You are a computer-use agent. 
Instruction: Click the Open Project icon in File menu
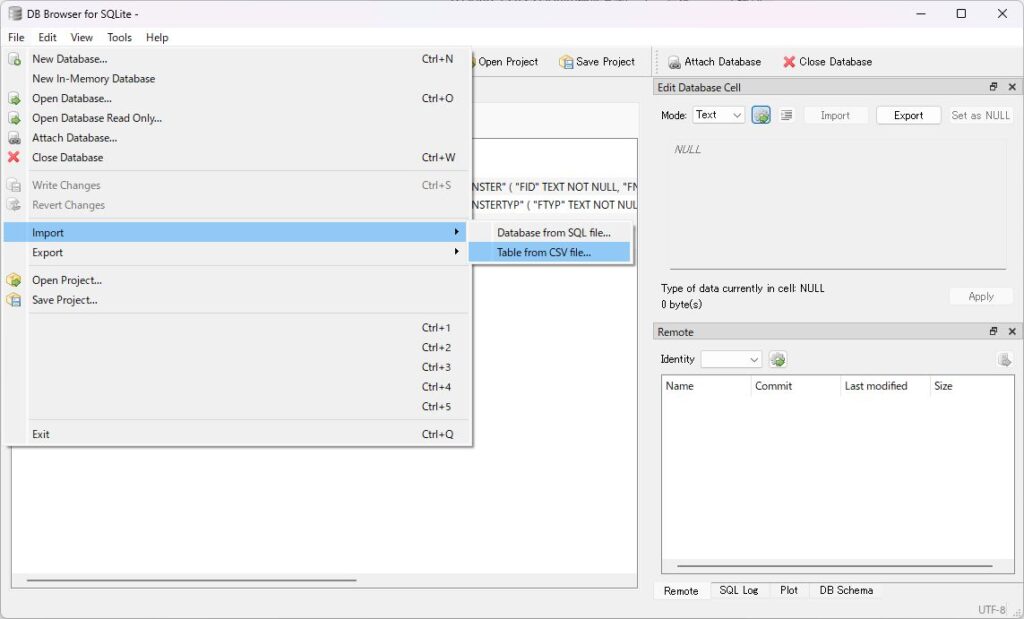[14, 280]
